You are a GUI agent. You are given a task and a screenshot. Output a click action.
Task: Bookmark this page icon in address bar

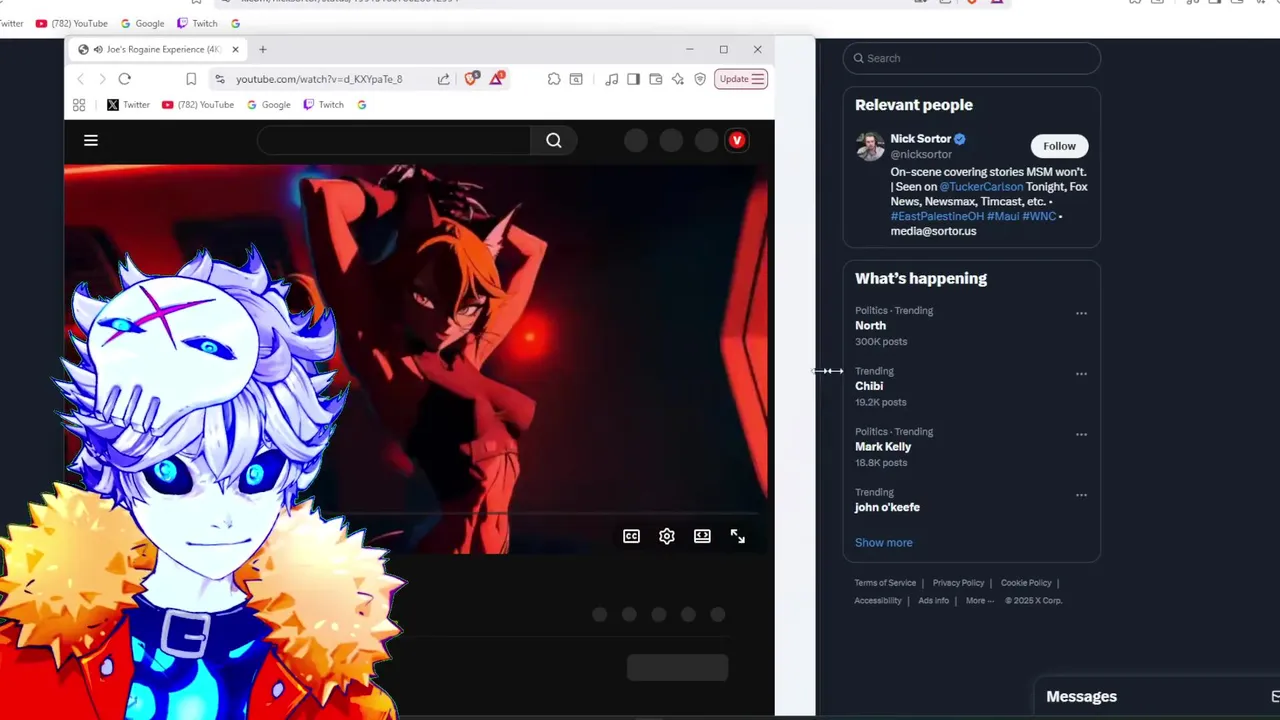tap(191, 79)
